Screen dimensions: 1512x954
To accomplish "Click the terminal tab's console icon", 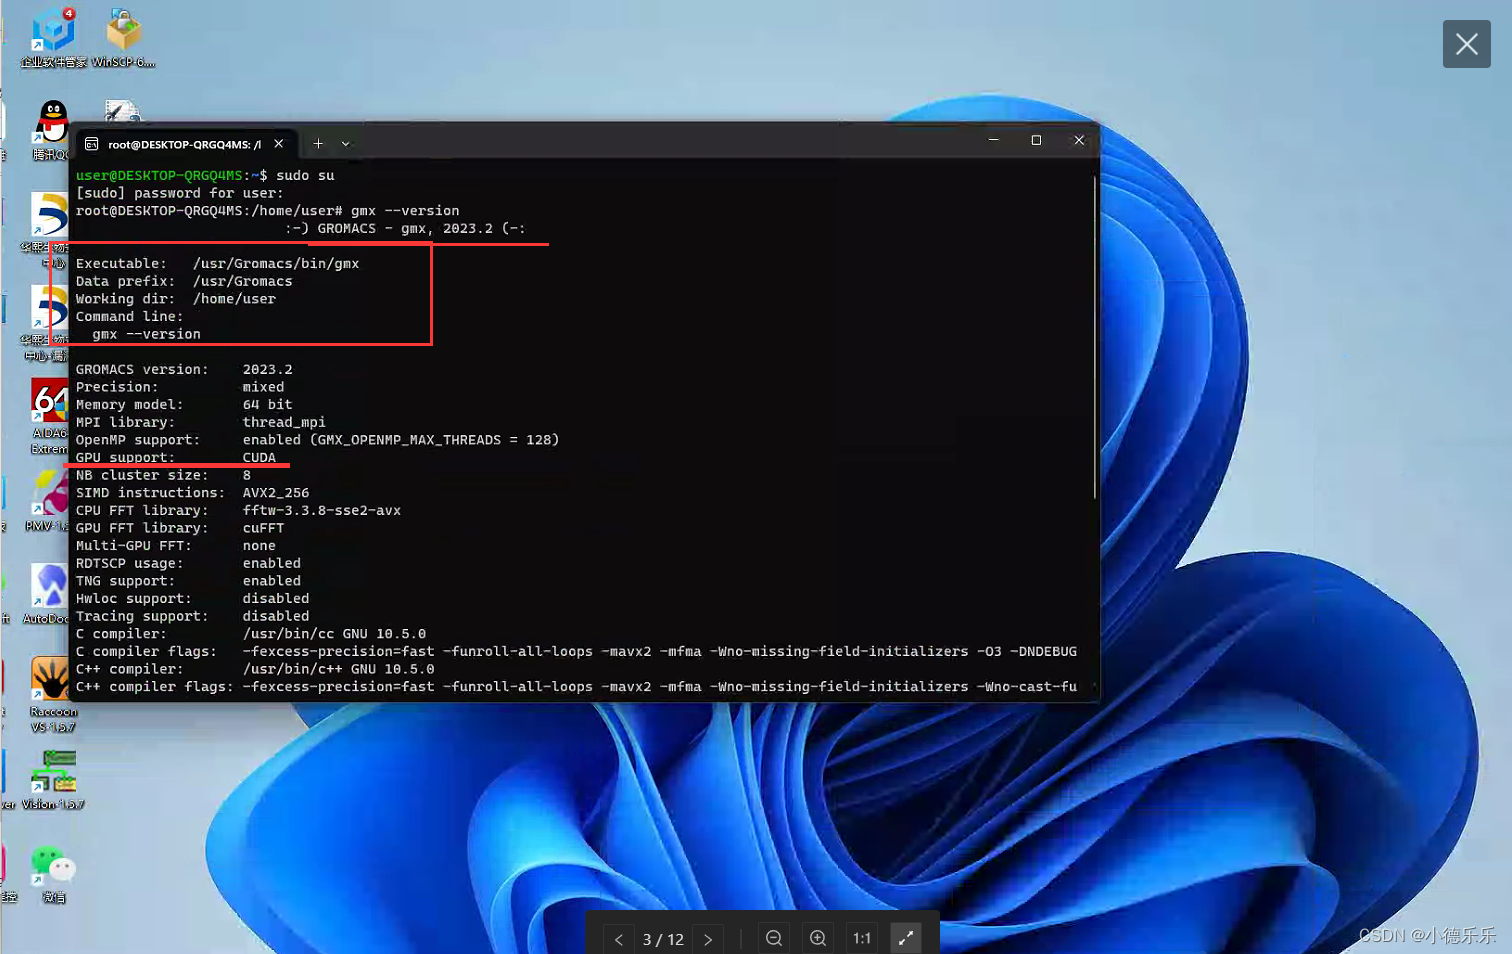I will click(x=92, y=144).
